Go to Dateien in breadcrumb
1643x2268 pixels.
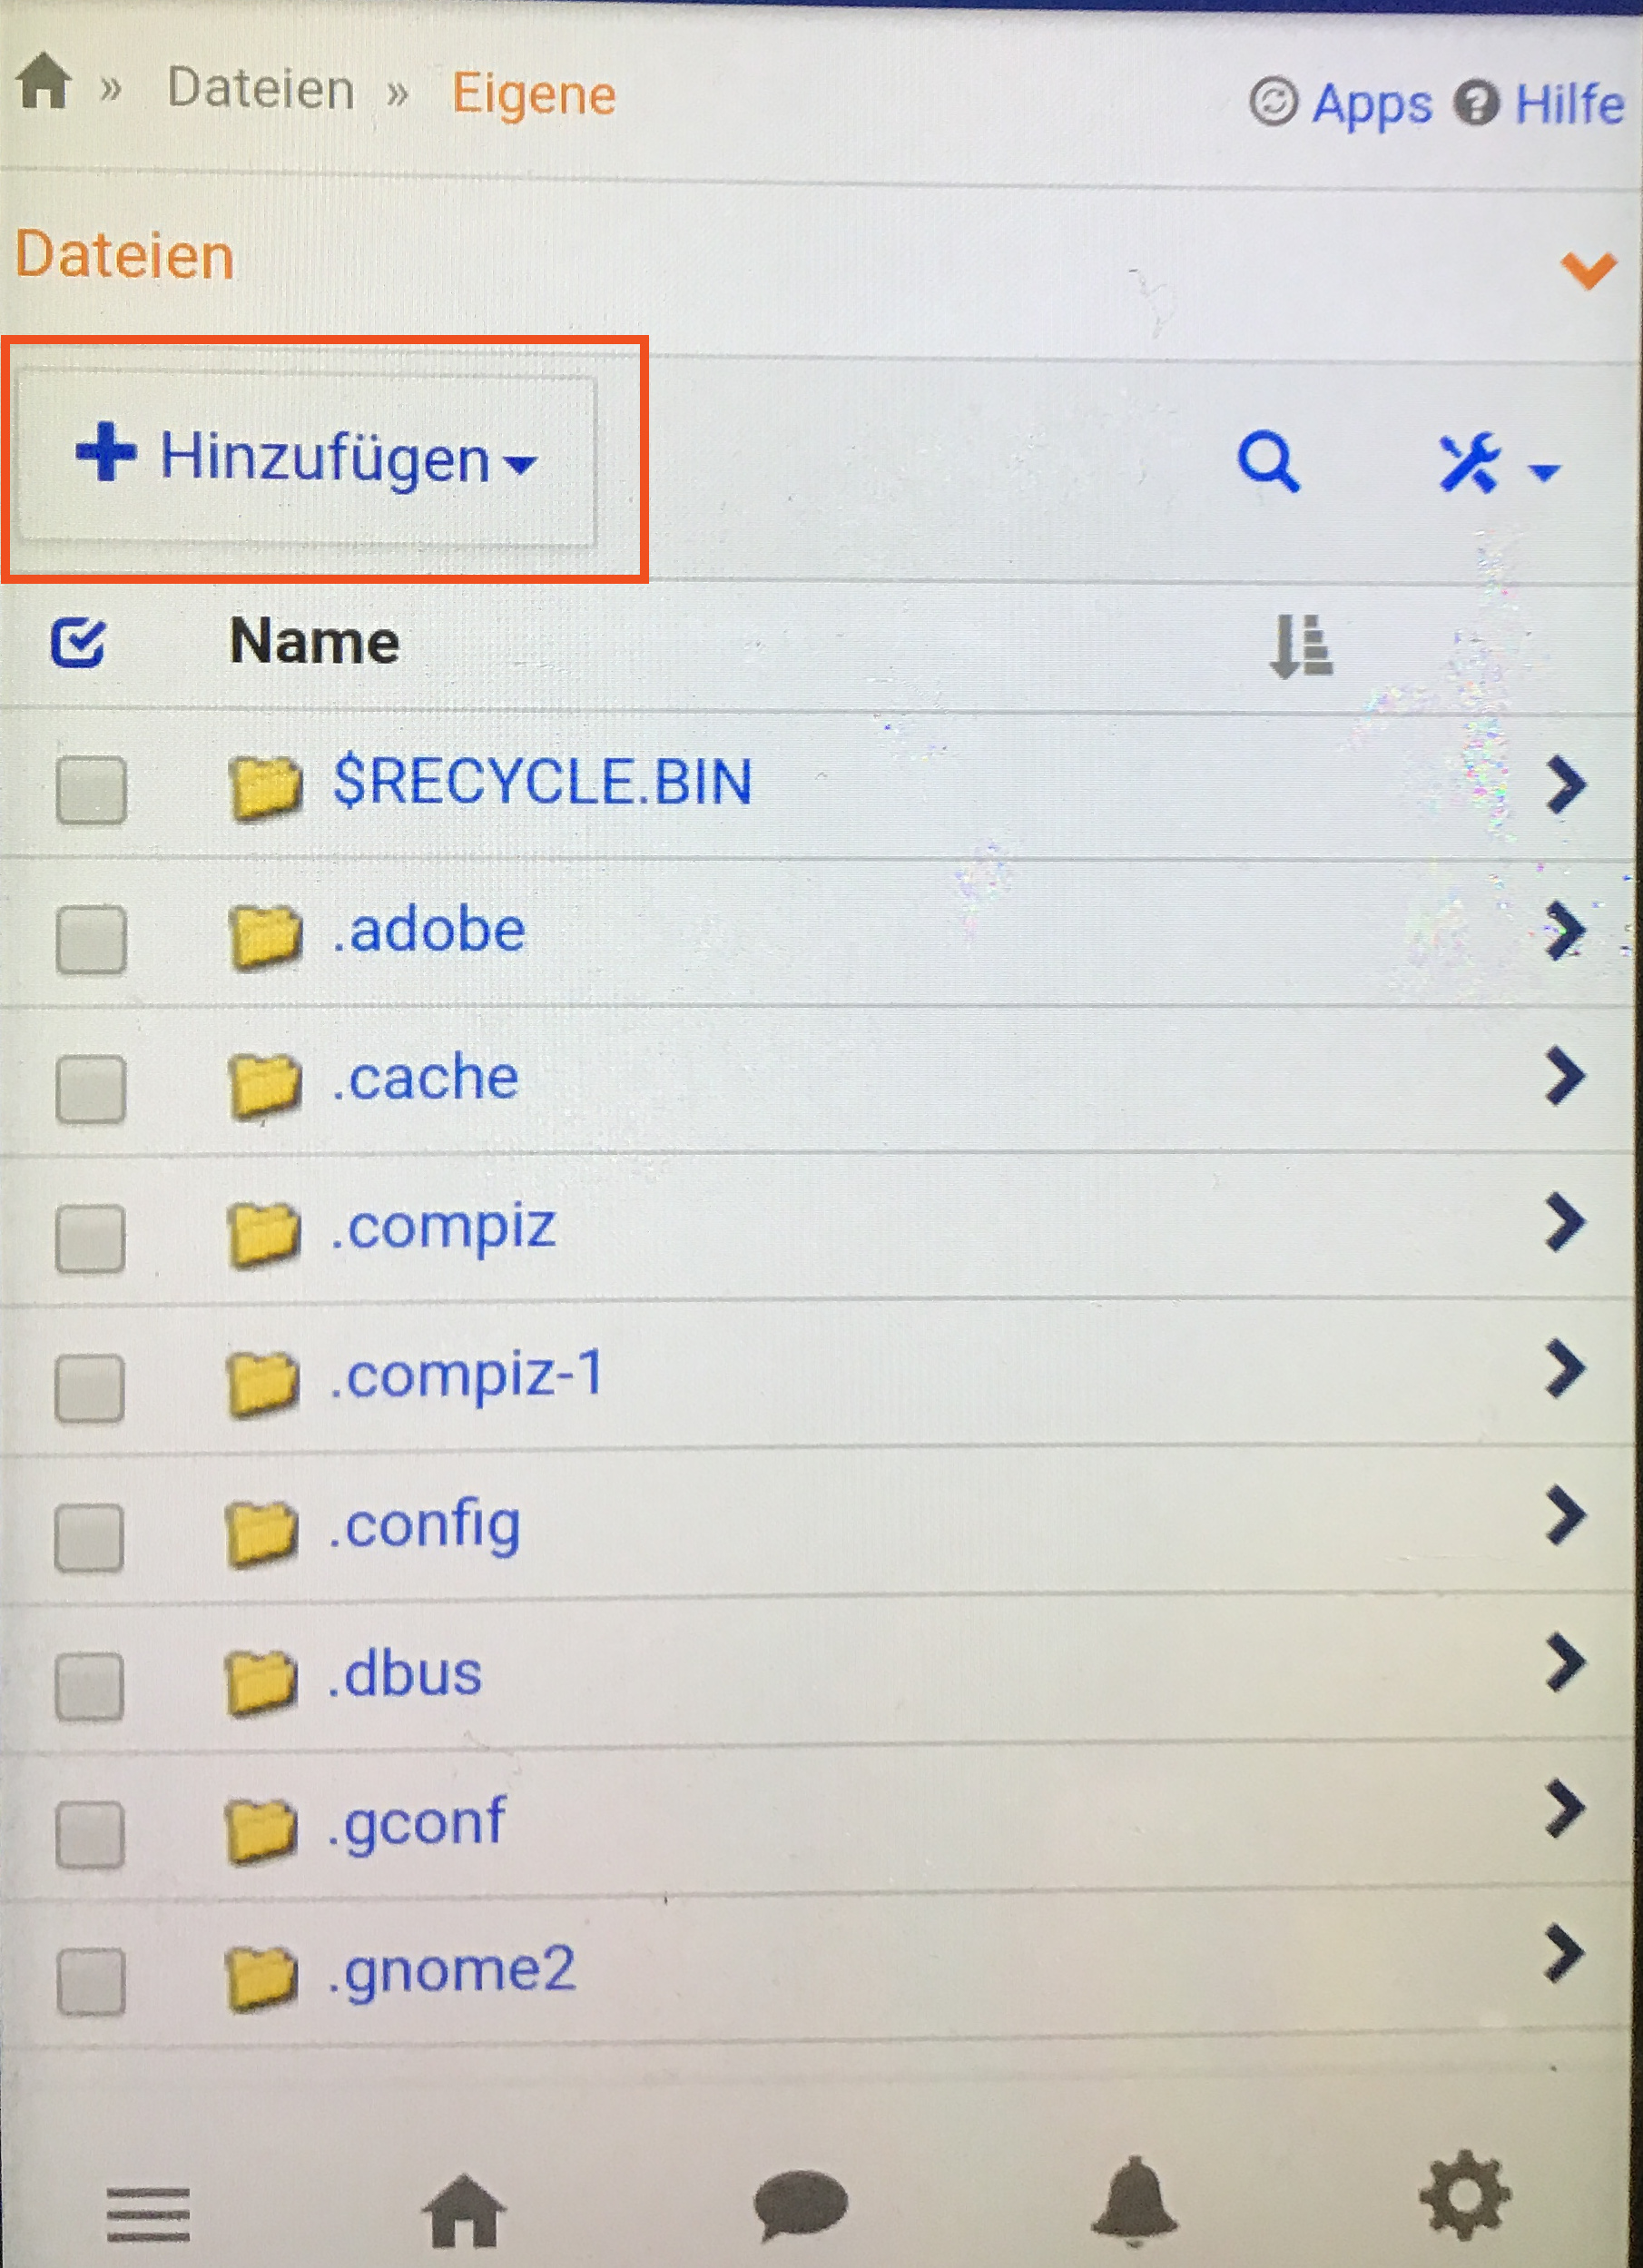pos(260,88)
